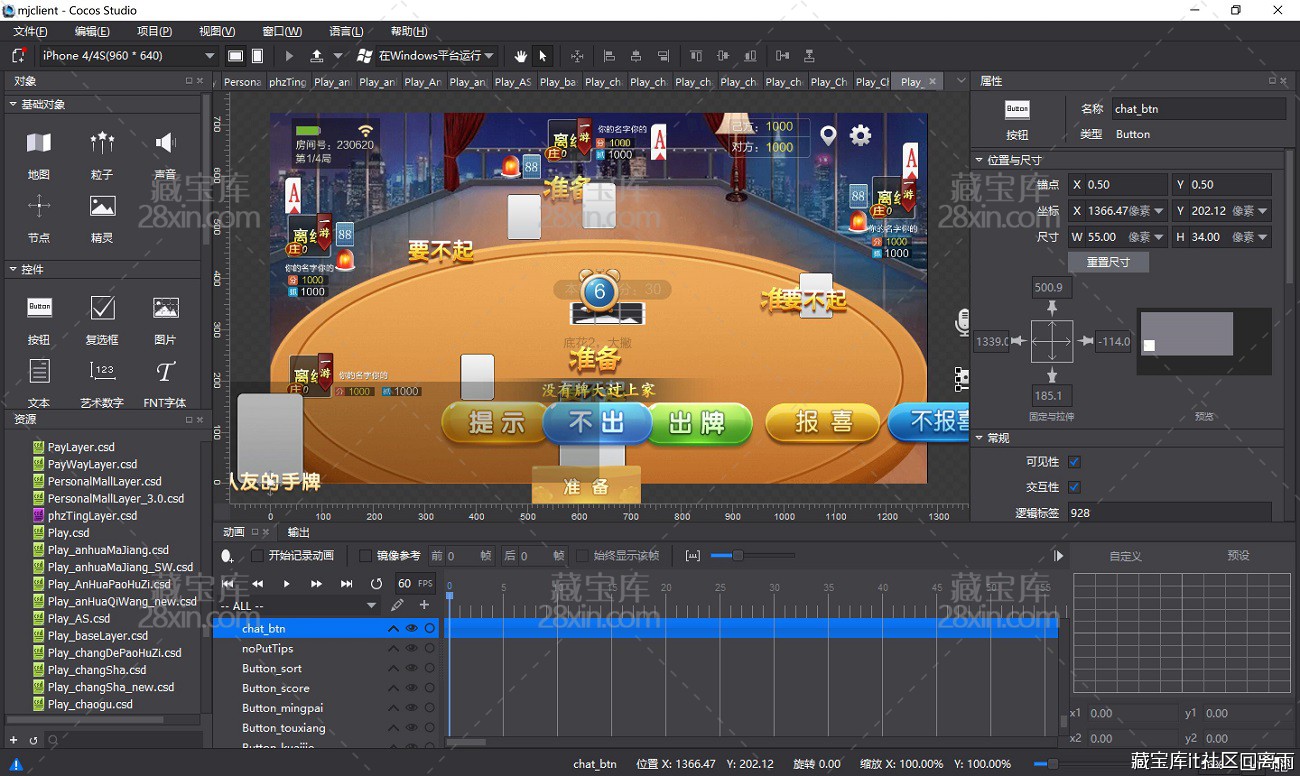
Task: Open Play_changSha.csd in resources list
Action: [96, 670]
